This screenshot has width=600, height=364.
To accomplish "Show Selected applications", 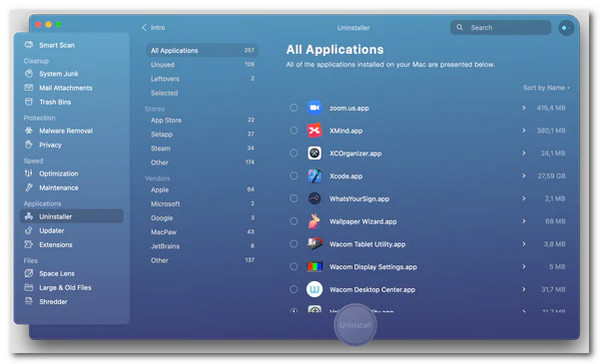I will 202,93.
